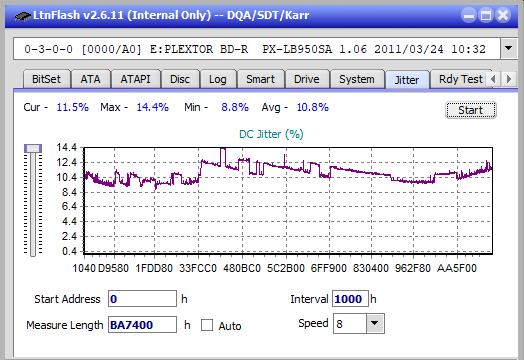Click the PLEXTOR drive selection text box

pos(257,49)
